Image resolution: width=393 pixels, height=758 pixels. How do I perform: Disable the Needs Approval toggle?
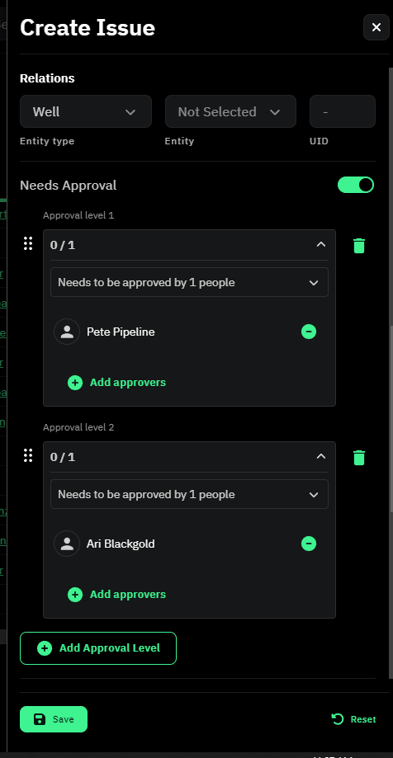[356, 185]
